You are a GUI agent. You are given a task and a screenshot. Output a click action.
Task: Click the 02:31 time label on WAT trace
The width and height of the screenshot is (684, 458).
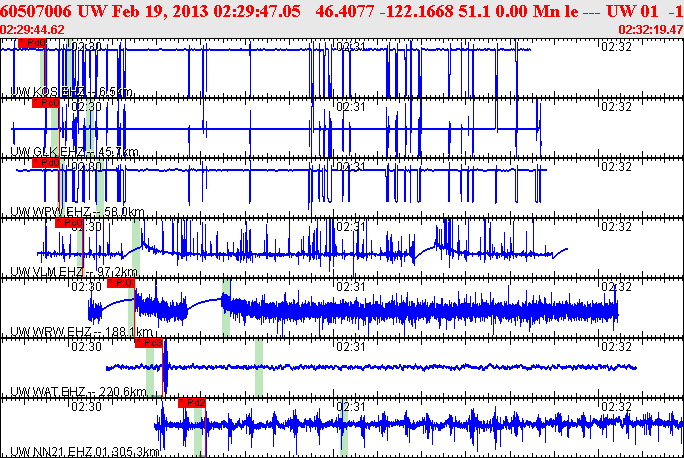click(351, 347)
